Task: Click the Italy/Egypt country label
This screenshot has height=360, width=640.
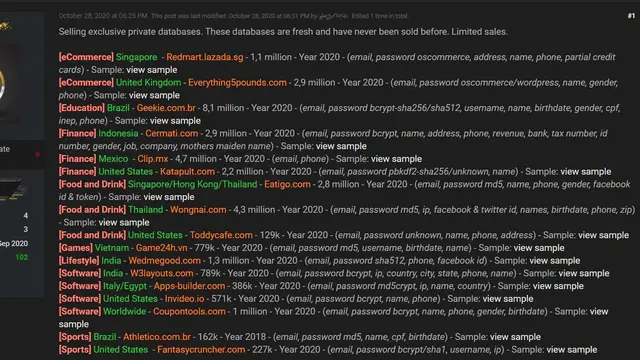Action: pyautogui.click(x=124, y=286)
